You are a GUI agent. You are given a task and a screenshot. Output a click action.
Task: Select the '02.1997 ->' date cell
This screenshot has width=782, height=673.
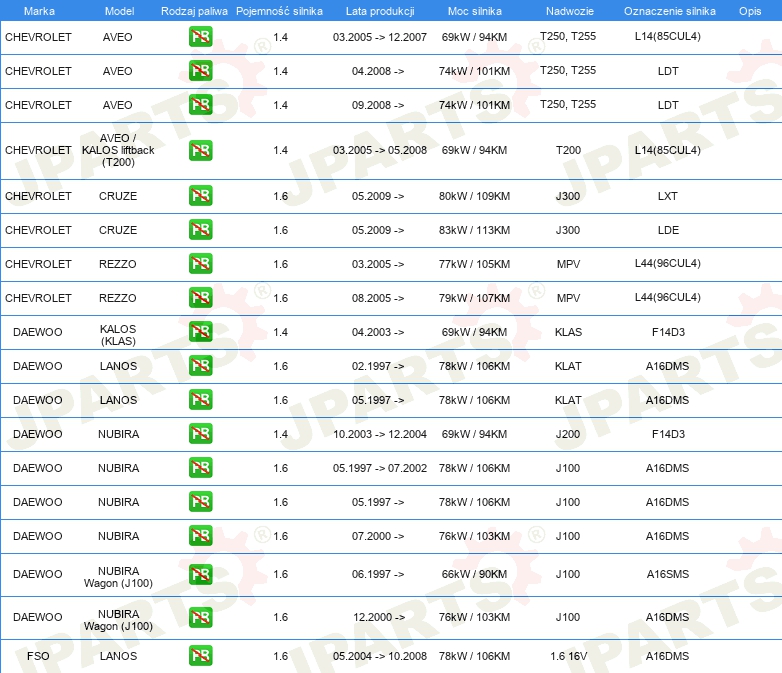pyautogui.click(x=378, y=366)
